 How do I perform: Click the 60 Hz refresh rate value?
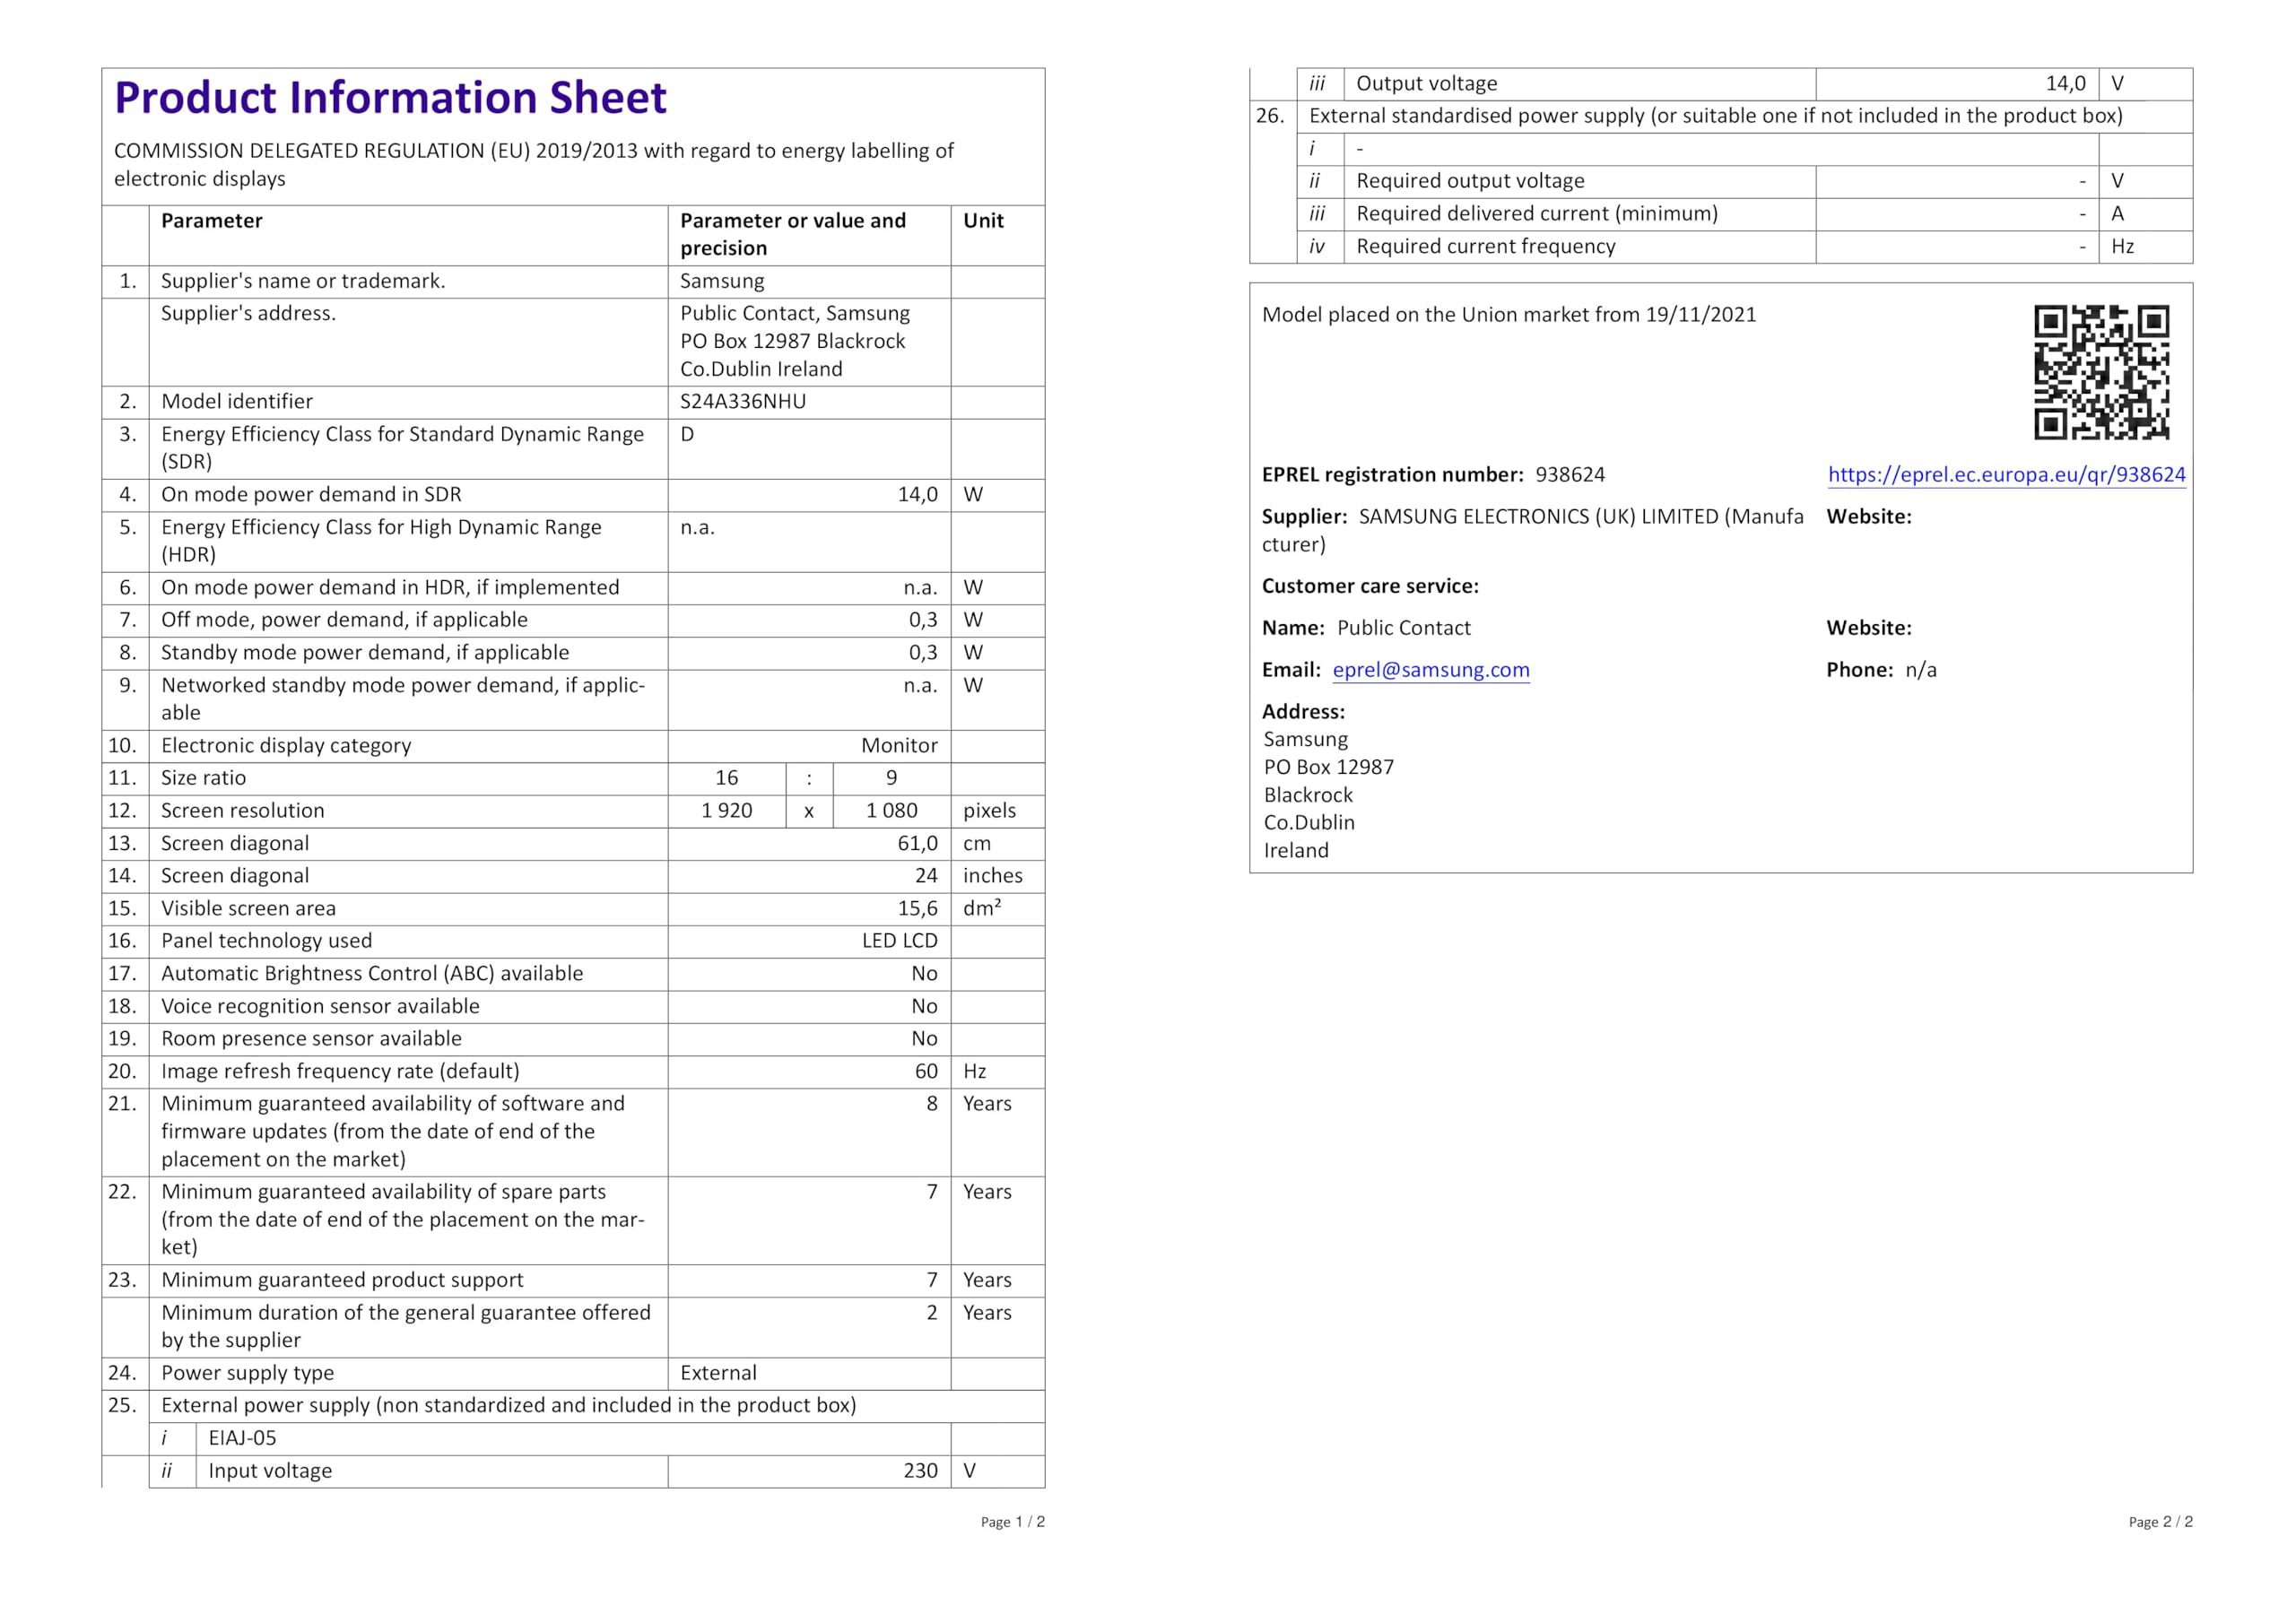coord(926,1072)
